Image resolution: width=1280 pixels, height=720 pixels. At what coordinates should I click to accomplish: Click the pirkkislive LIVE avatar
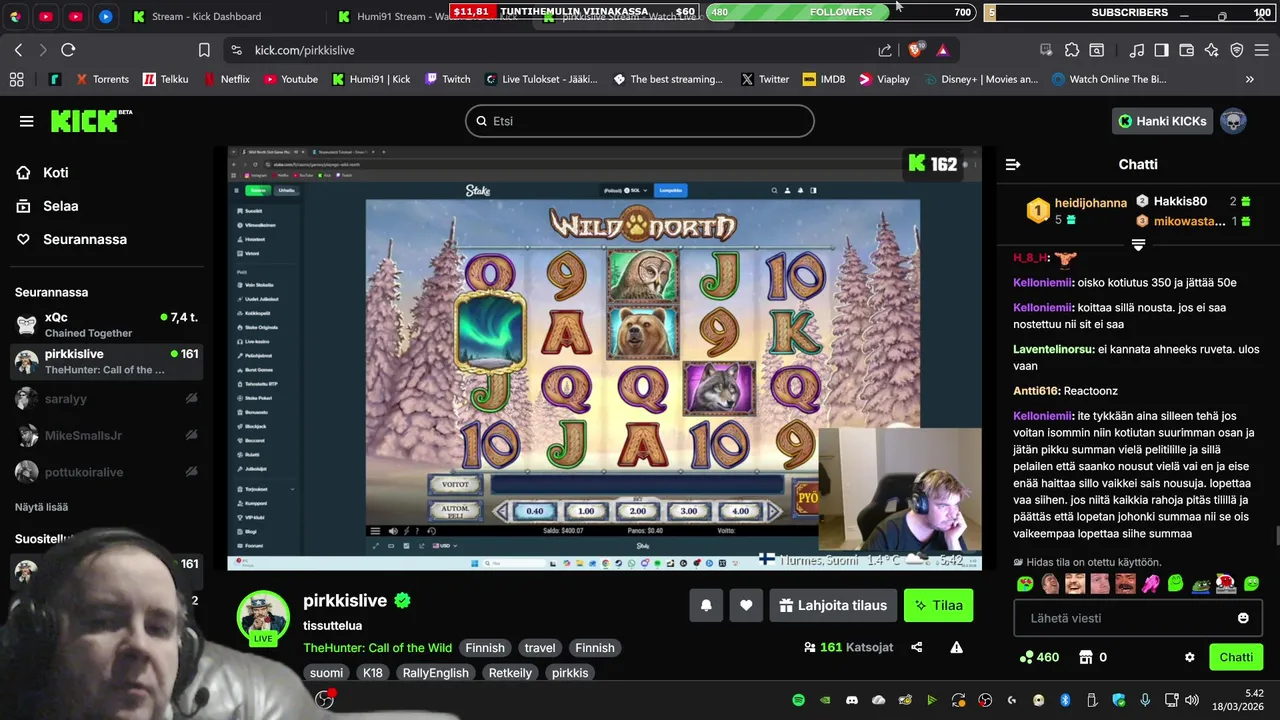point(263,616)
